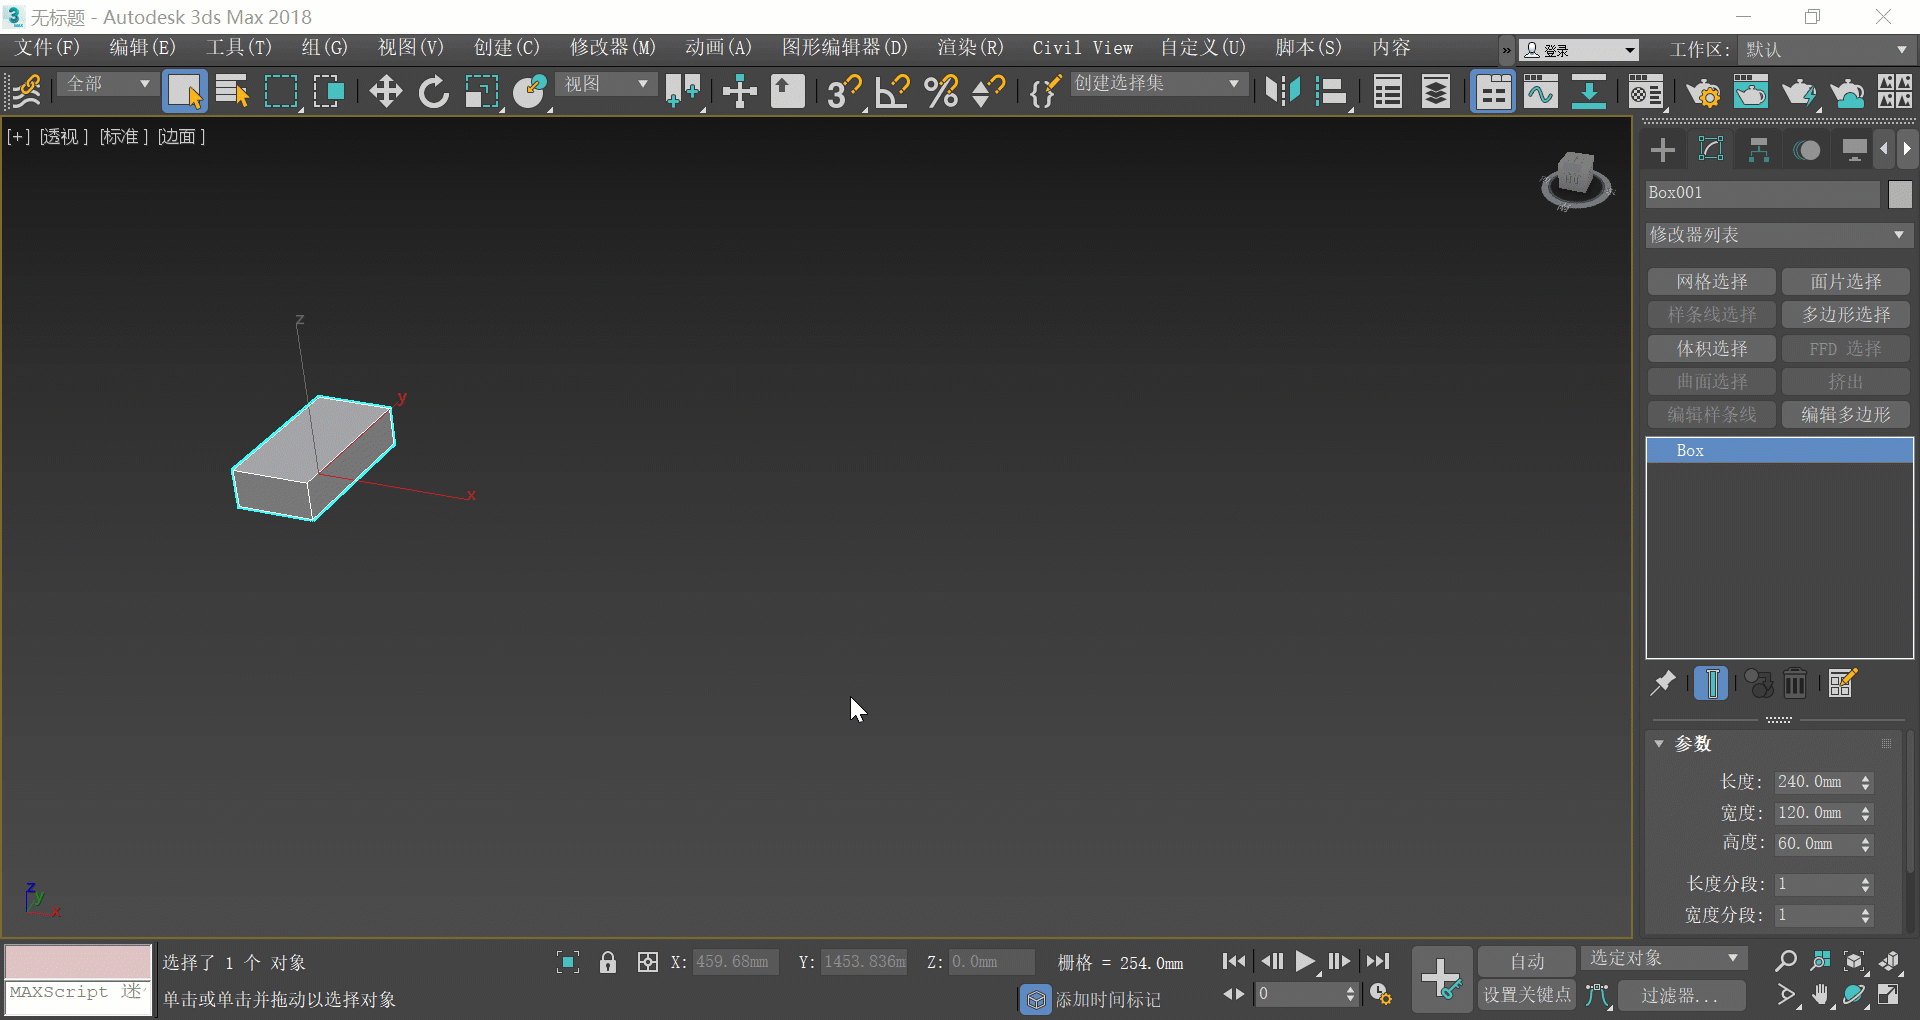The image size is (1920, 1020).
Task: Expand the hidden menus chevron
Action: (x=1507, y=50)
